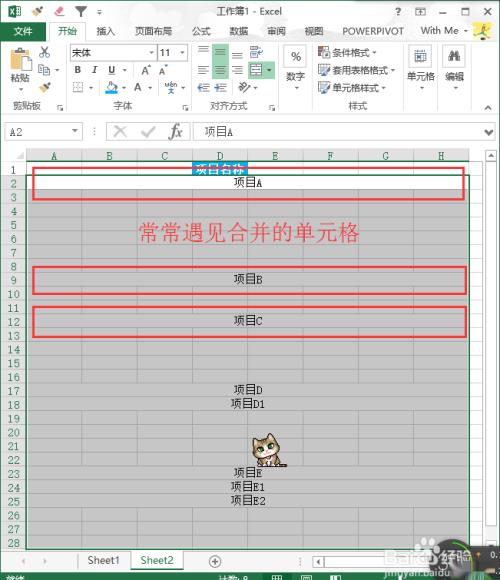
Task: Open the 剪贴板 dialog launcher
Action: [x=60, y=108]
